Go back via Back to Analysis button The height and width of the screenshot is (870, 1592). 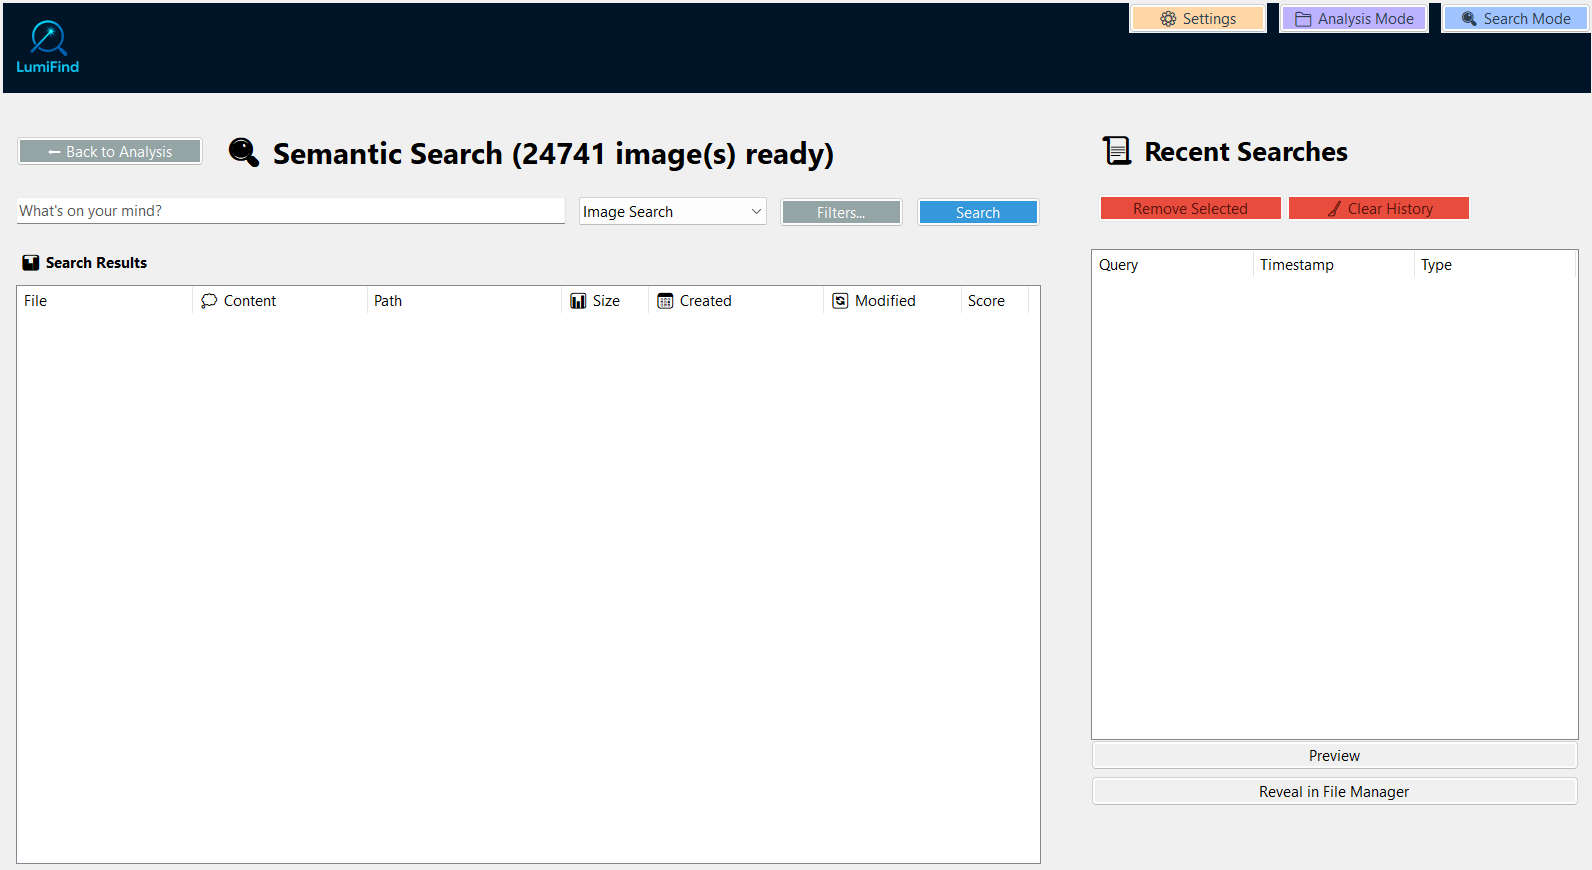(x=110, y=151)
